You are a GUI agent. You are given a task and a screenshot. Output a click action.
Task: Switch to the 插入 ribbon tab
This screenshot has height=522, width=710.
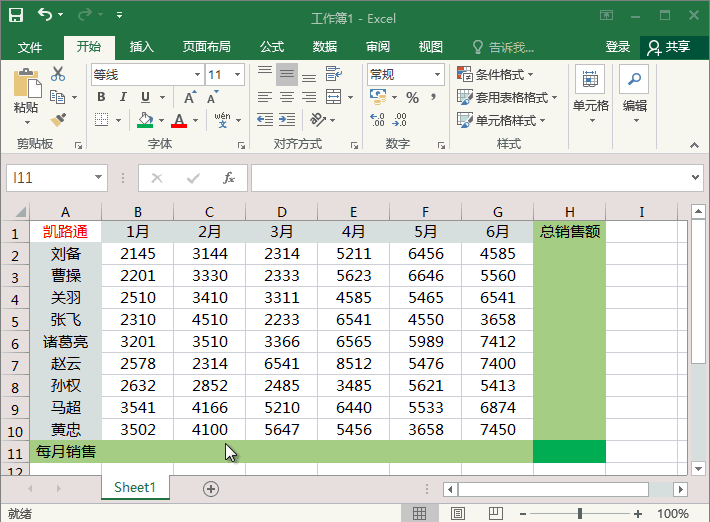[142, 47]
